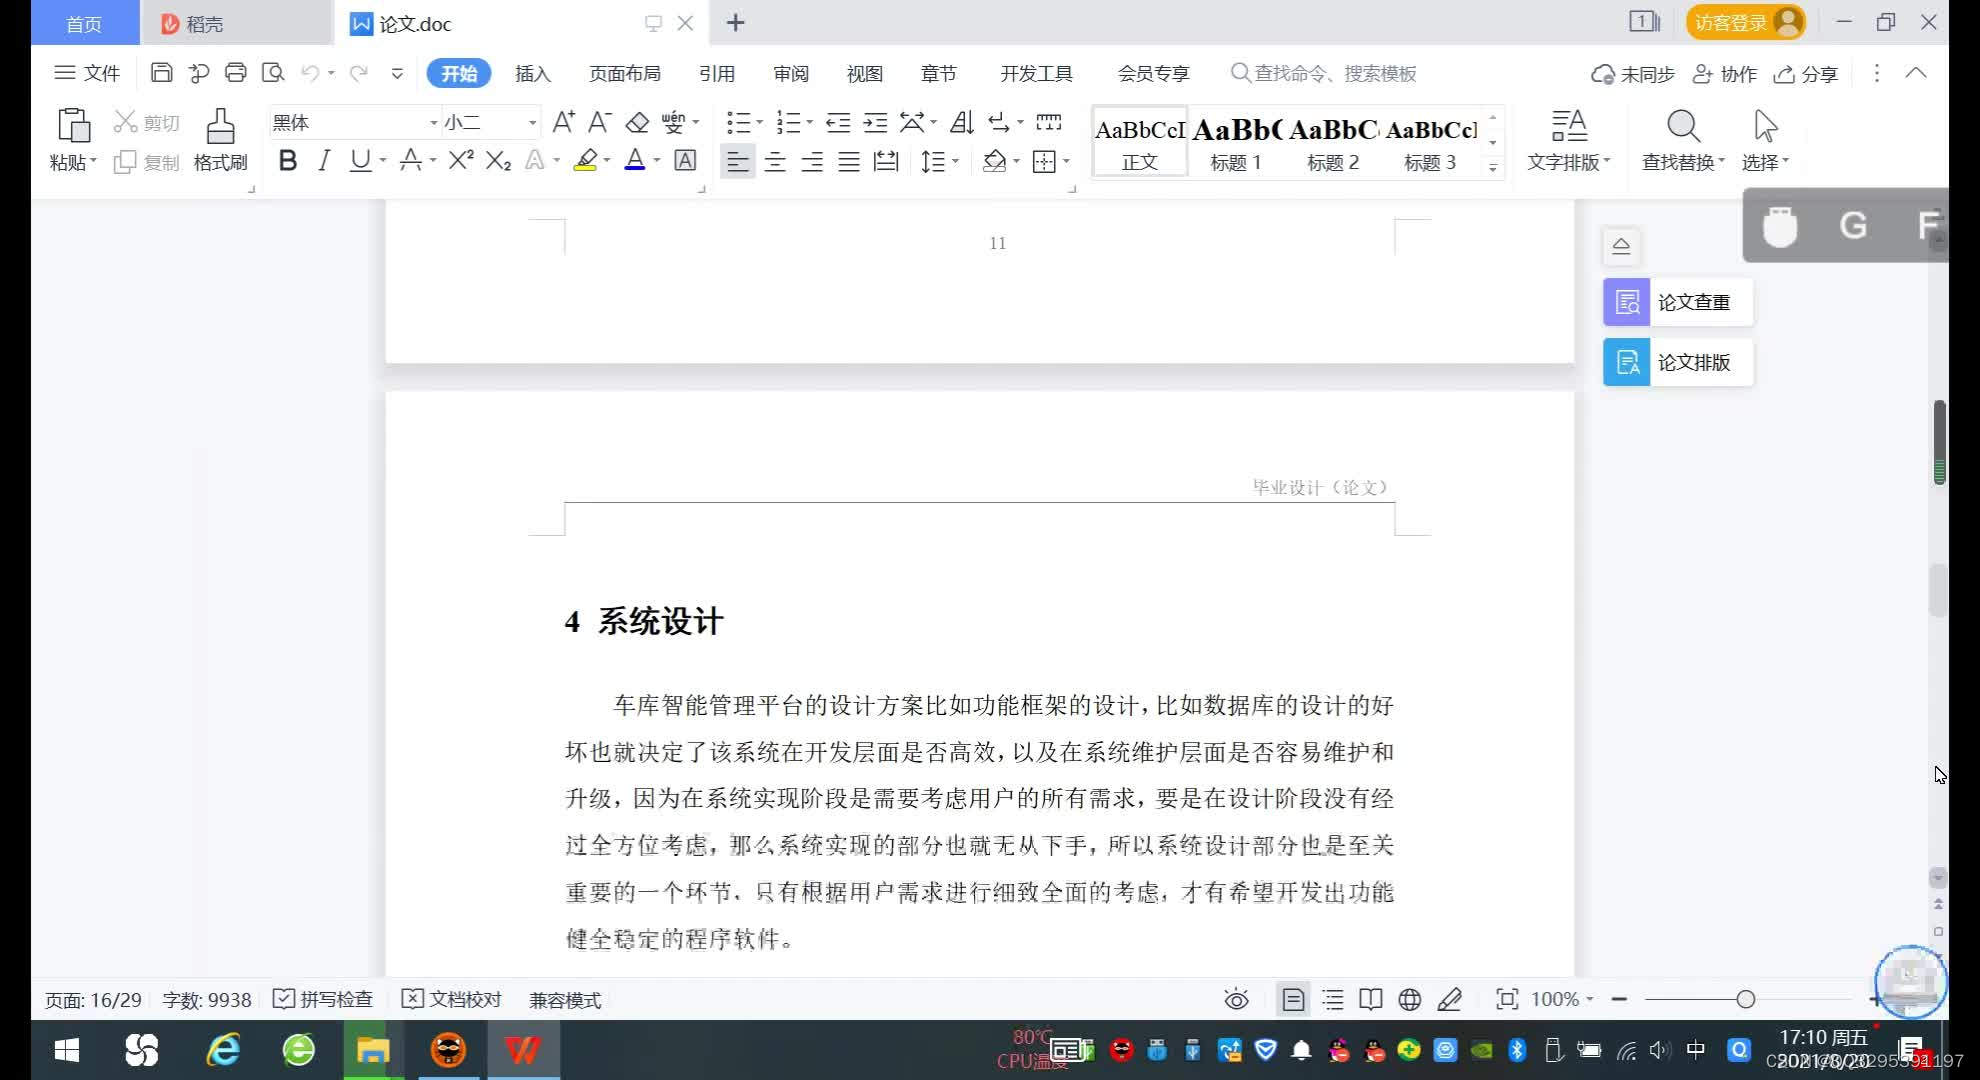Click the character border icon

click(x=685, y=160)
